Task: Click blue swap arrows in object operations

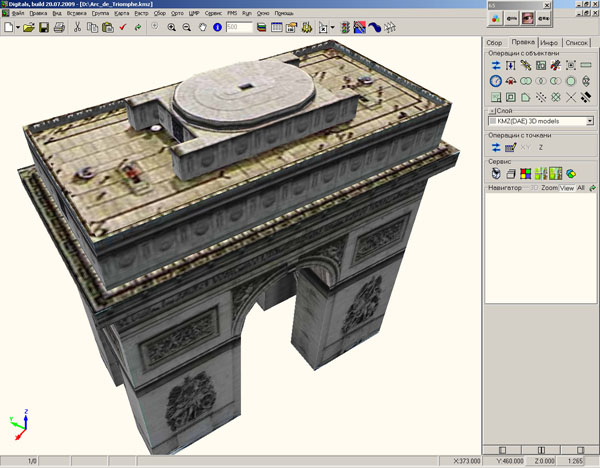Action: 496,65
